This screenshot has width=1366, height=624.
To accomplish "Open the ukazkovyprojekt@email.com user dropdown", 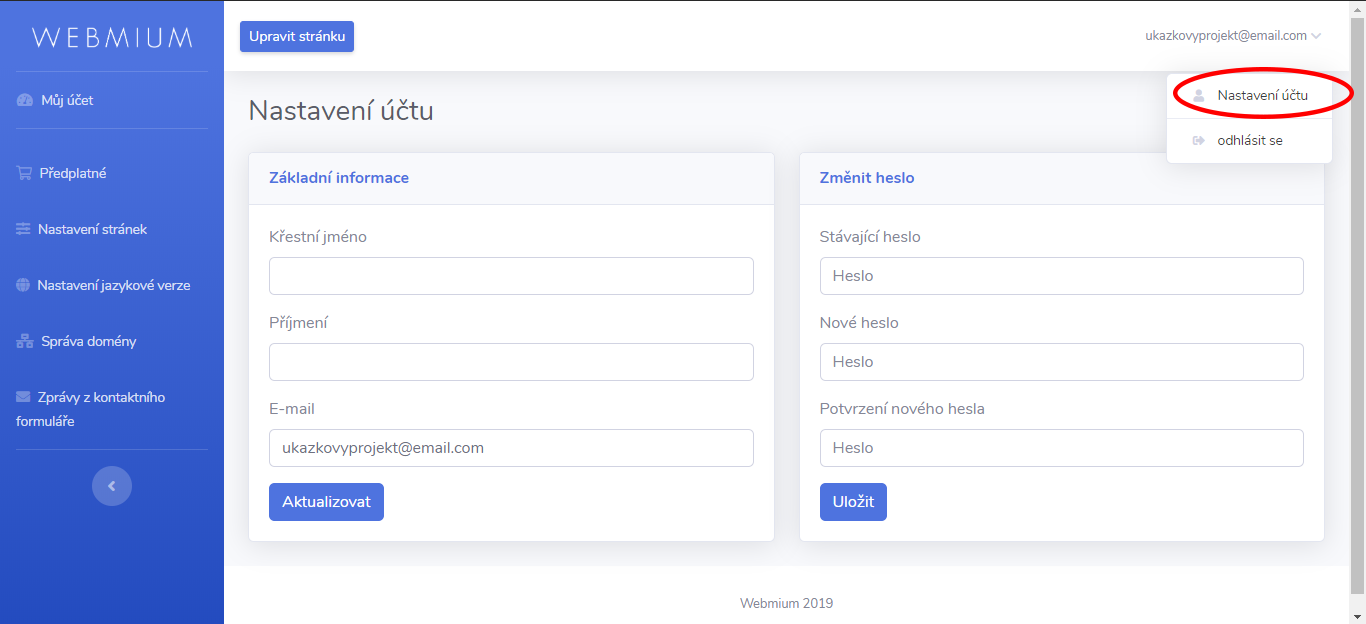I will (x=1232, y=36).
